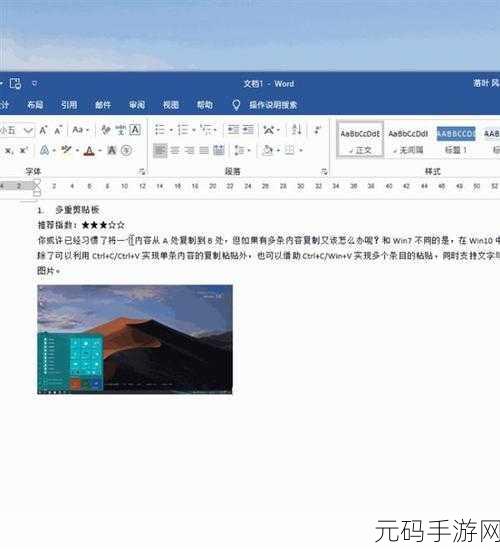Click the Decrease Font Size icon

pyautogui.click(x=58, y=130)
